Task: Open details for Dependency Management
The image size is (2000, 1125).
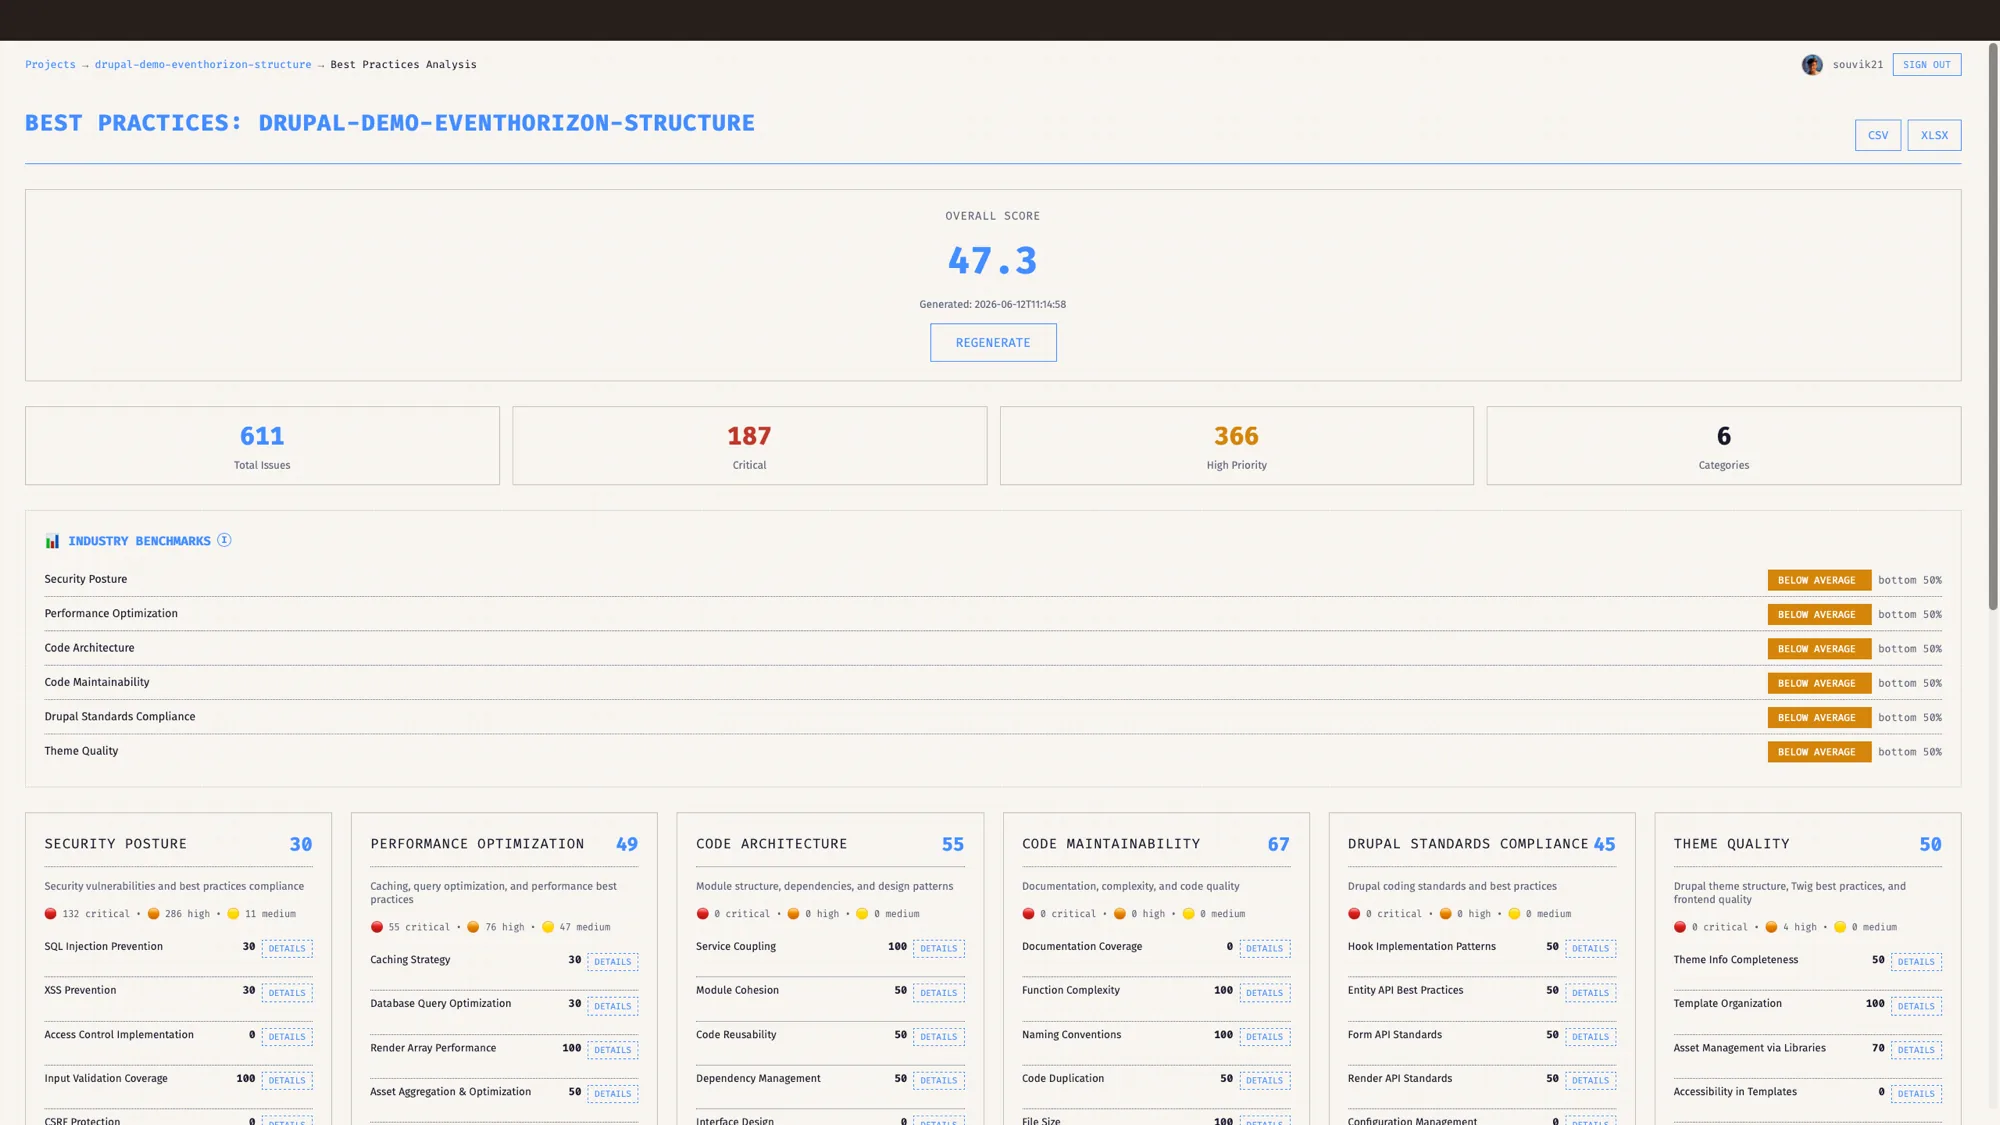Action: (x=939, y=1081)
